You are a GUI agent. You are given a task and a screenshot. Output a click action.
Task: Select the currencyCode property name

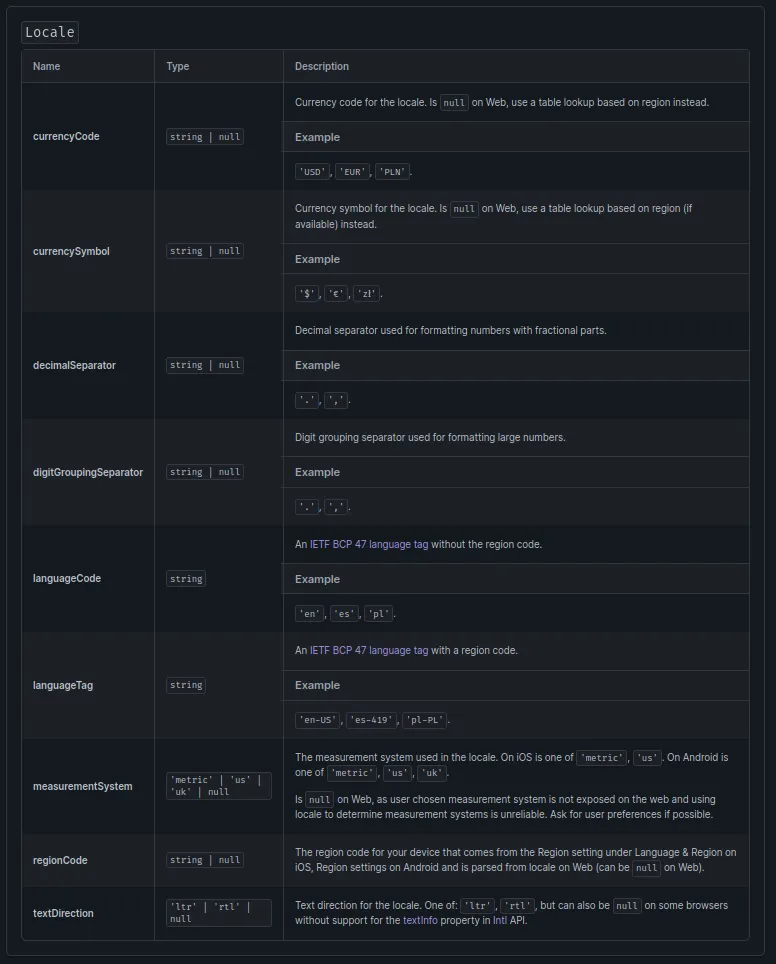pyautogui.click(x=66, y=136)
